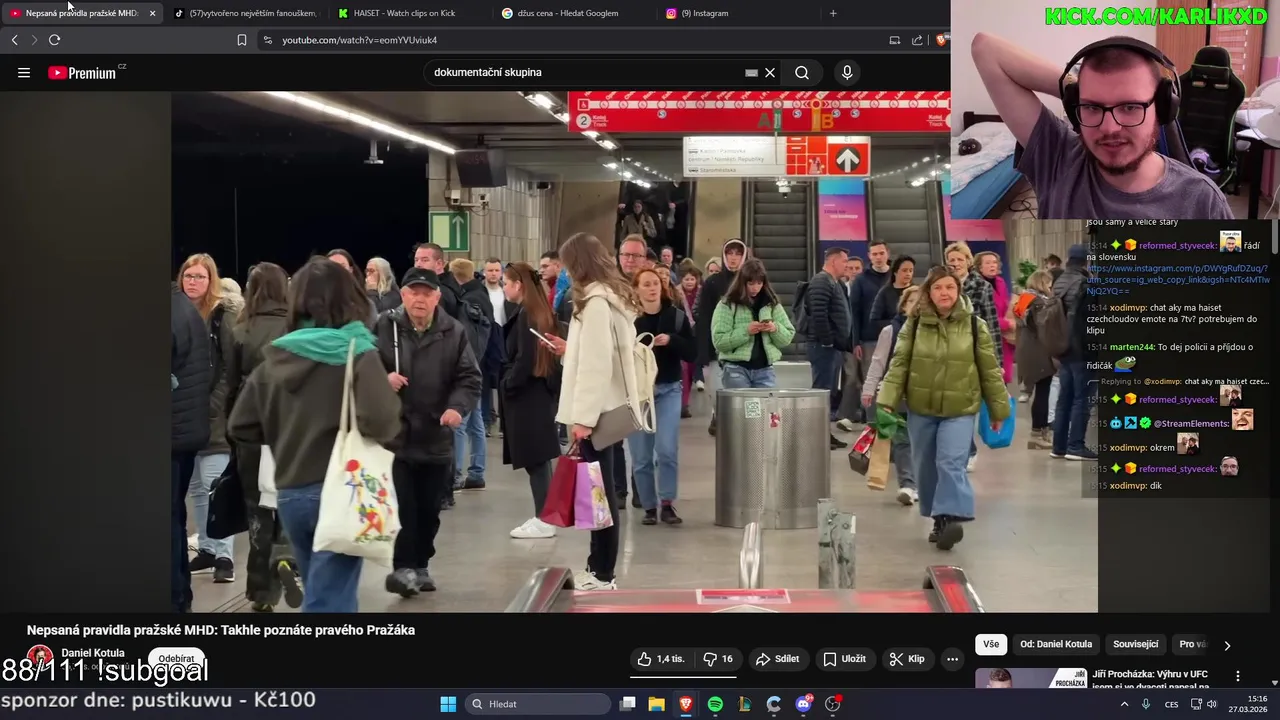
Task: Click the Uložit save button
Action: pos(844,659)
